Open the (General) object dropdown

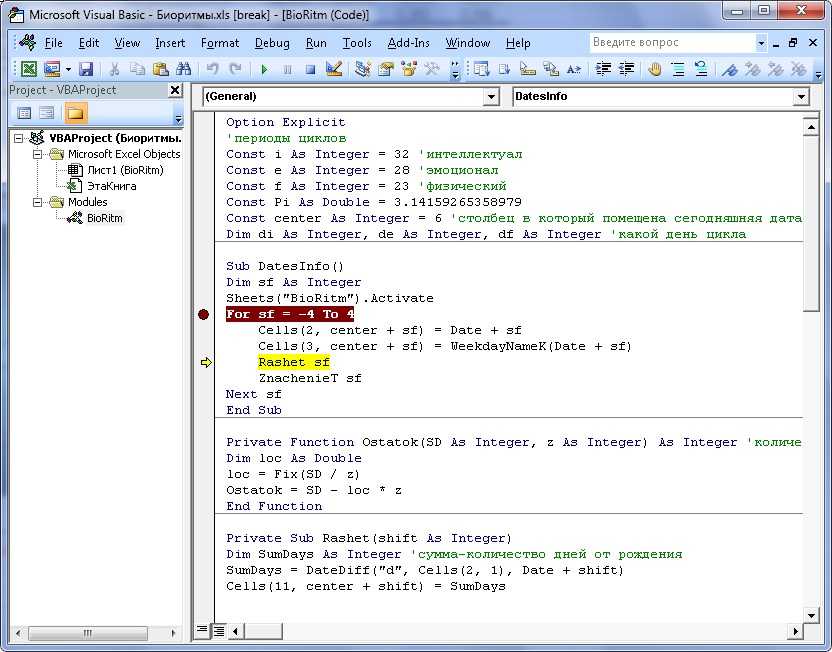pyautogui.click(x=491, y=97)
